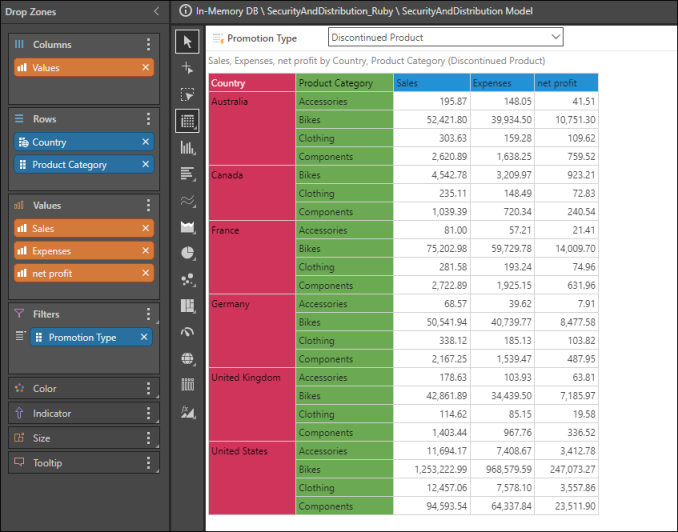Image resolution: width=678 pixels, height=532 pixels.
Task: Click the information icon beside model path
Action: coord(186,10)
